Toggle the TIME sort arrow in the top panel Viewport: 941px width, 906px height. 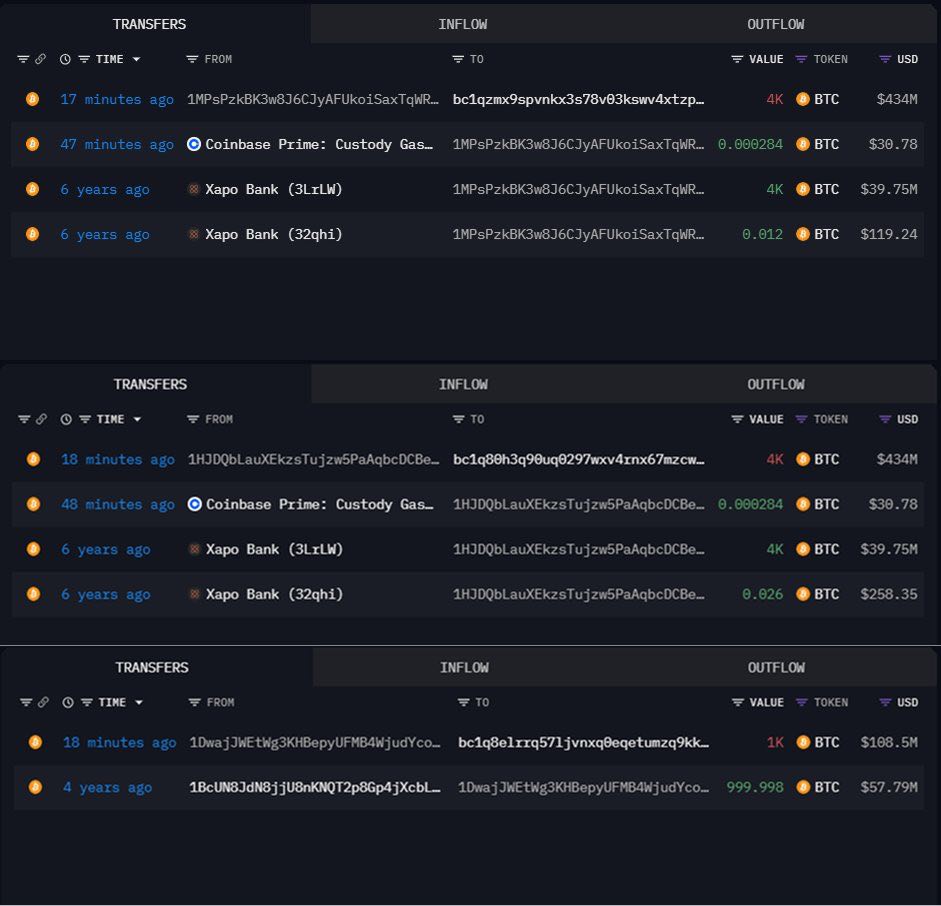coord(136,59)
